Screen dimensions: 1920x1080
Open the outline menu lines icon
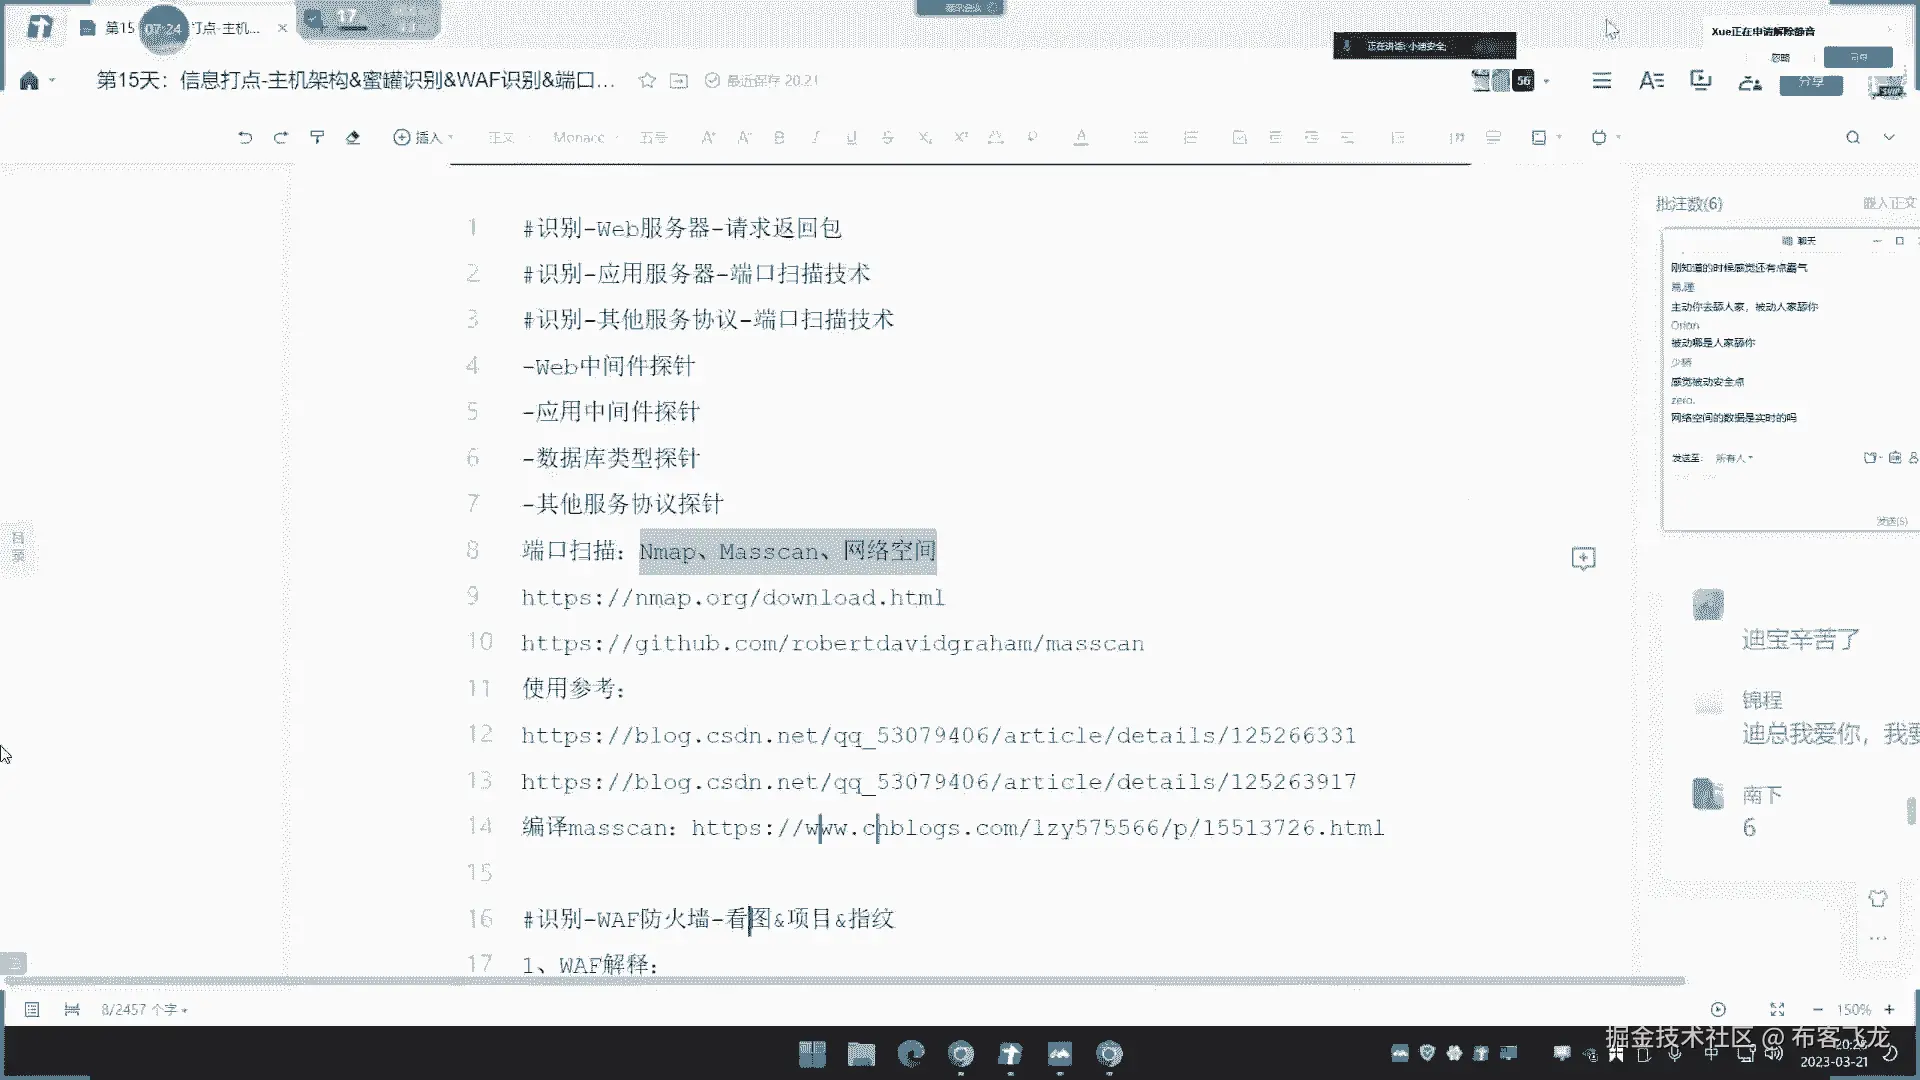(1602, 81)
